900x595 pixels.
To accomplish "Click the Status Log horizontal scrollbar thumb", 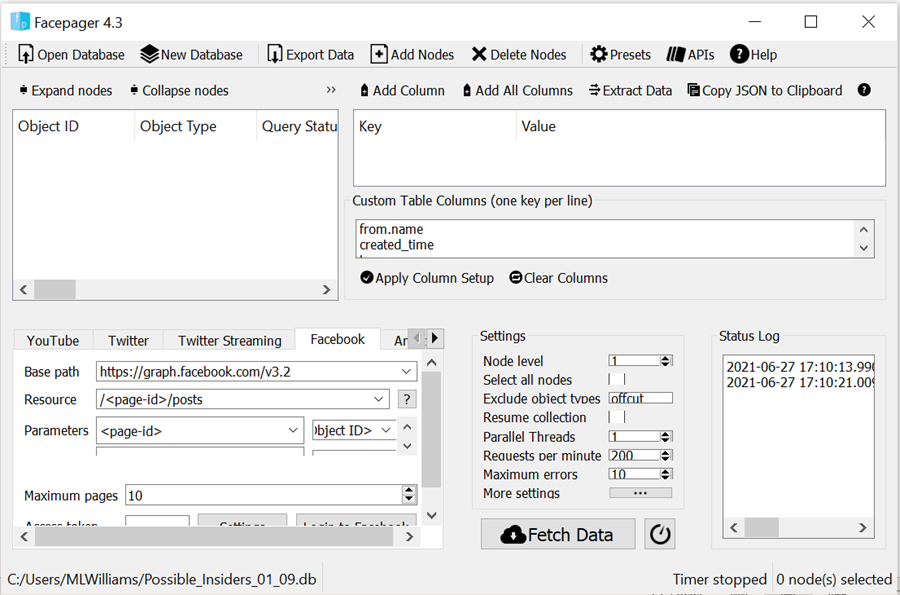I will (761, 527).
